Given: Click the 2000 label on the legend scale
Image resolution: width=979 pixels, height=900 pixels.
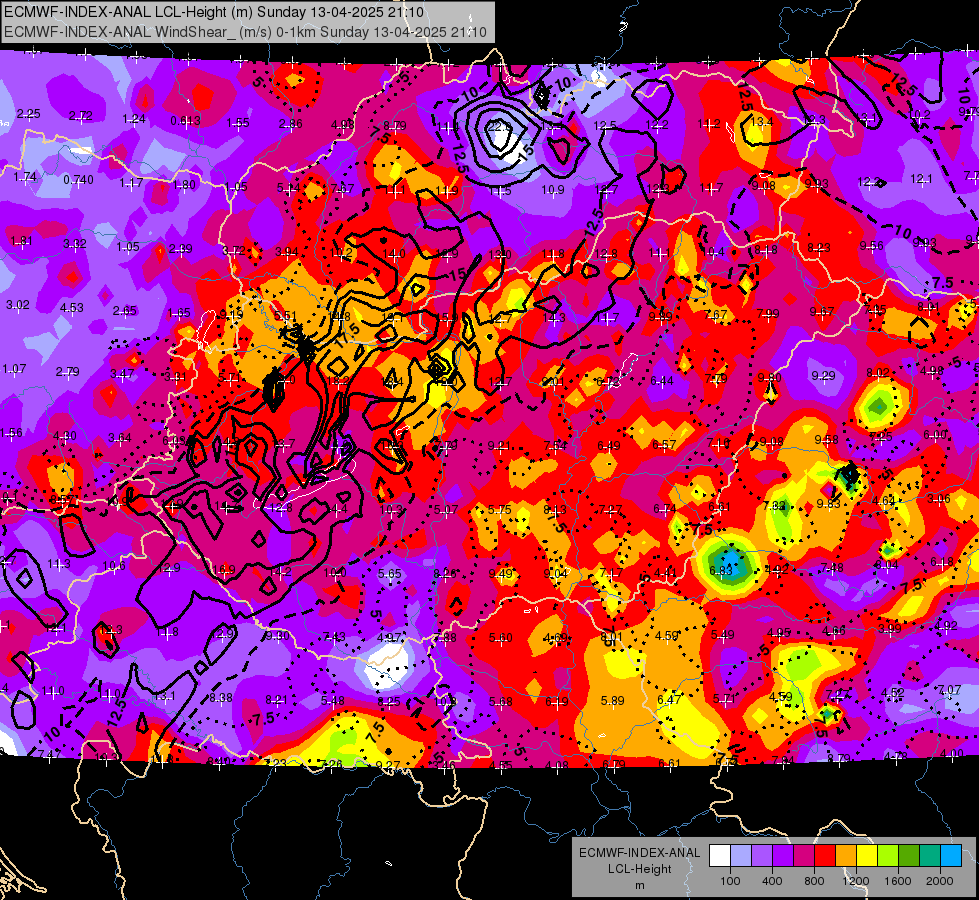Looking at the screenshot, I should click(x=940, y=881).
